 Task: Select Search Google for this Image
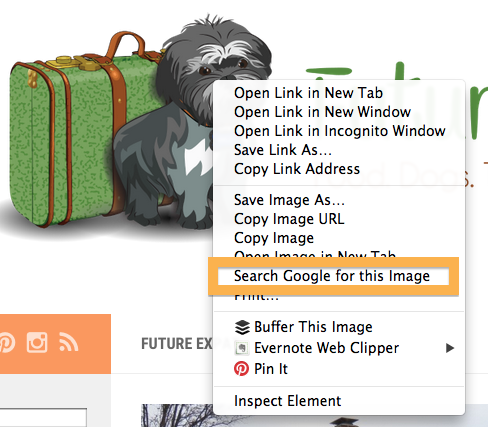pyautogui.click(x=333, y=276)
